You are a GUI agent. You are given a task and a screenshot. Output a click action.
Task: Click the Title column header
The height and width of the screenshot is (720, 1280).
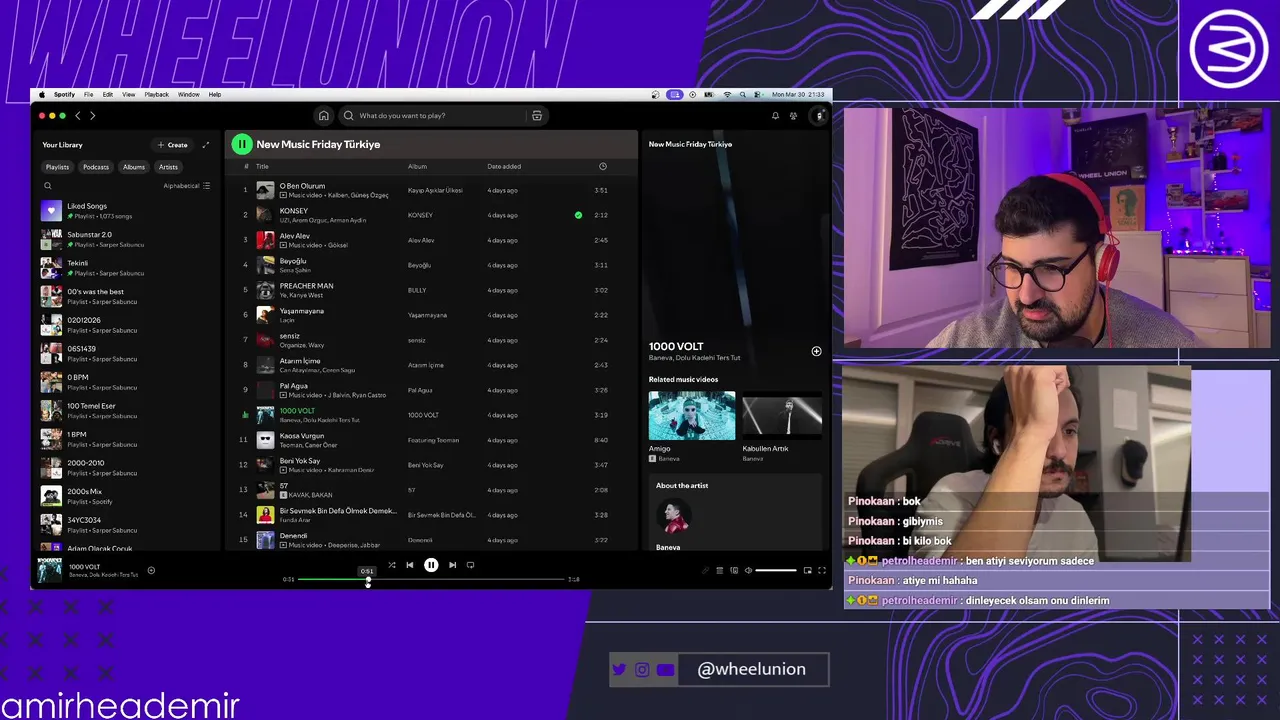262,166
